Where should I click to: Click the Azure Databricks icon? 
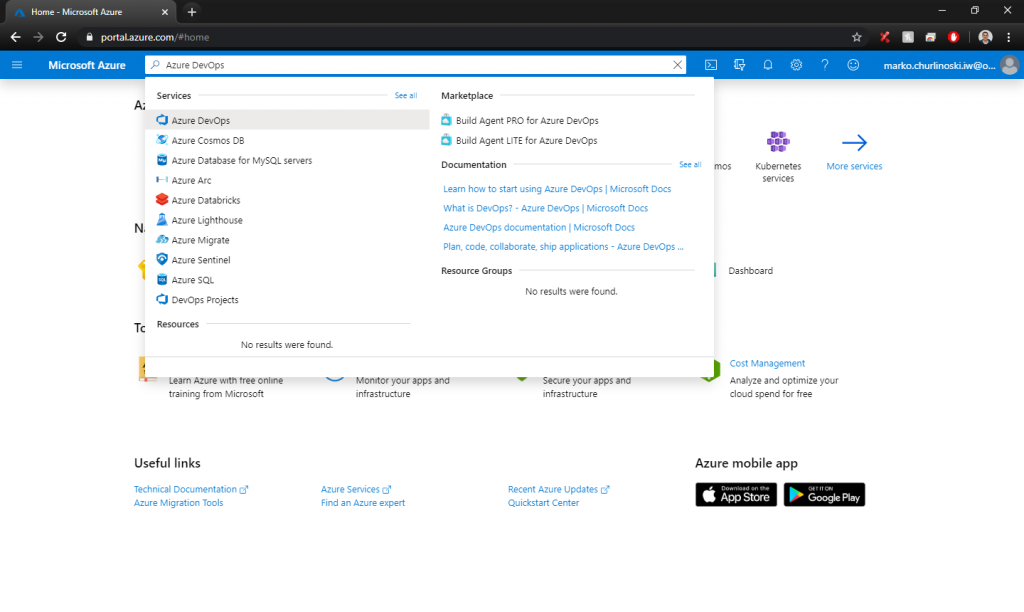(162, 200)
